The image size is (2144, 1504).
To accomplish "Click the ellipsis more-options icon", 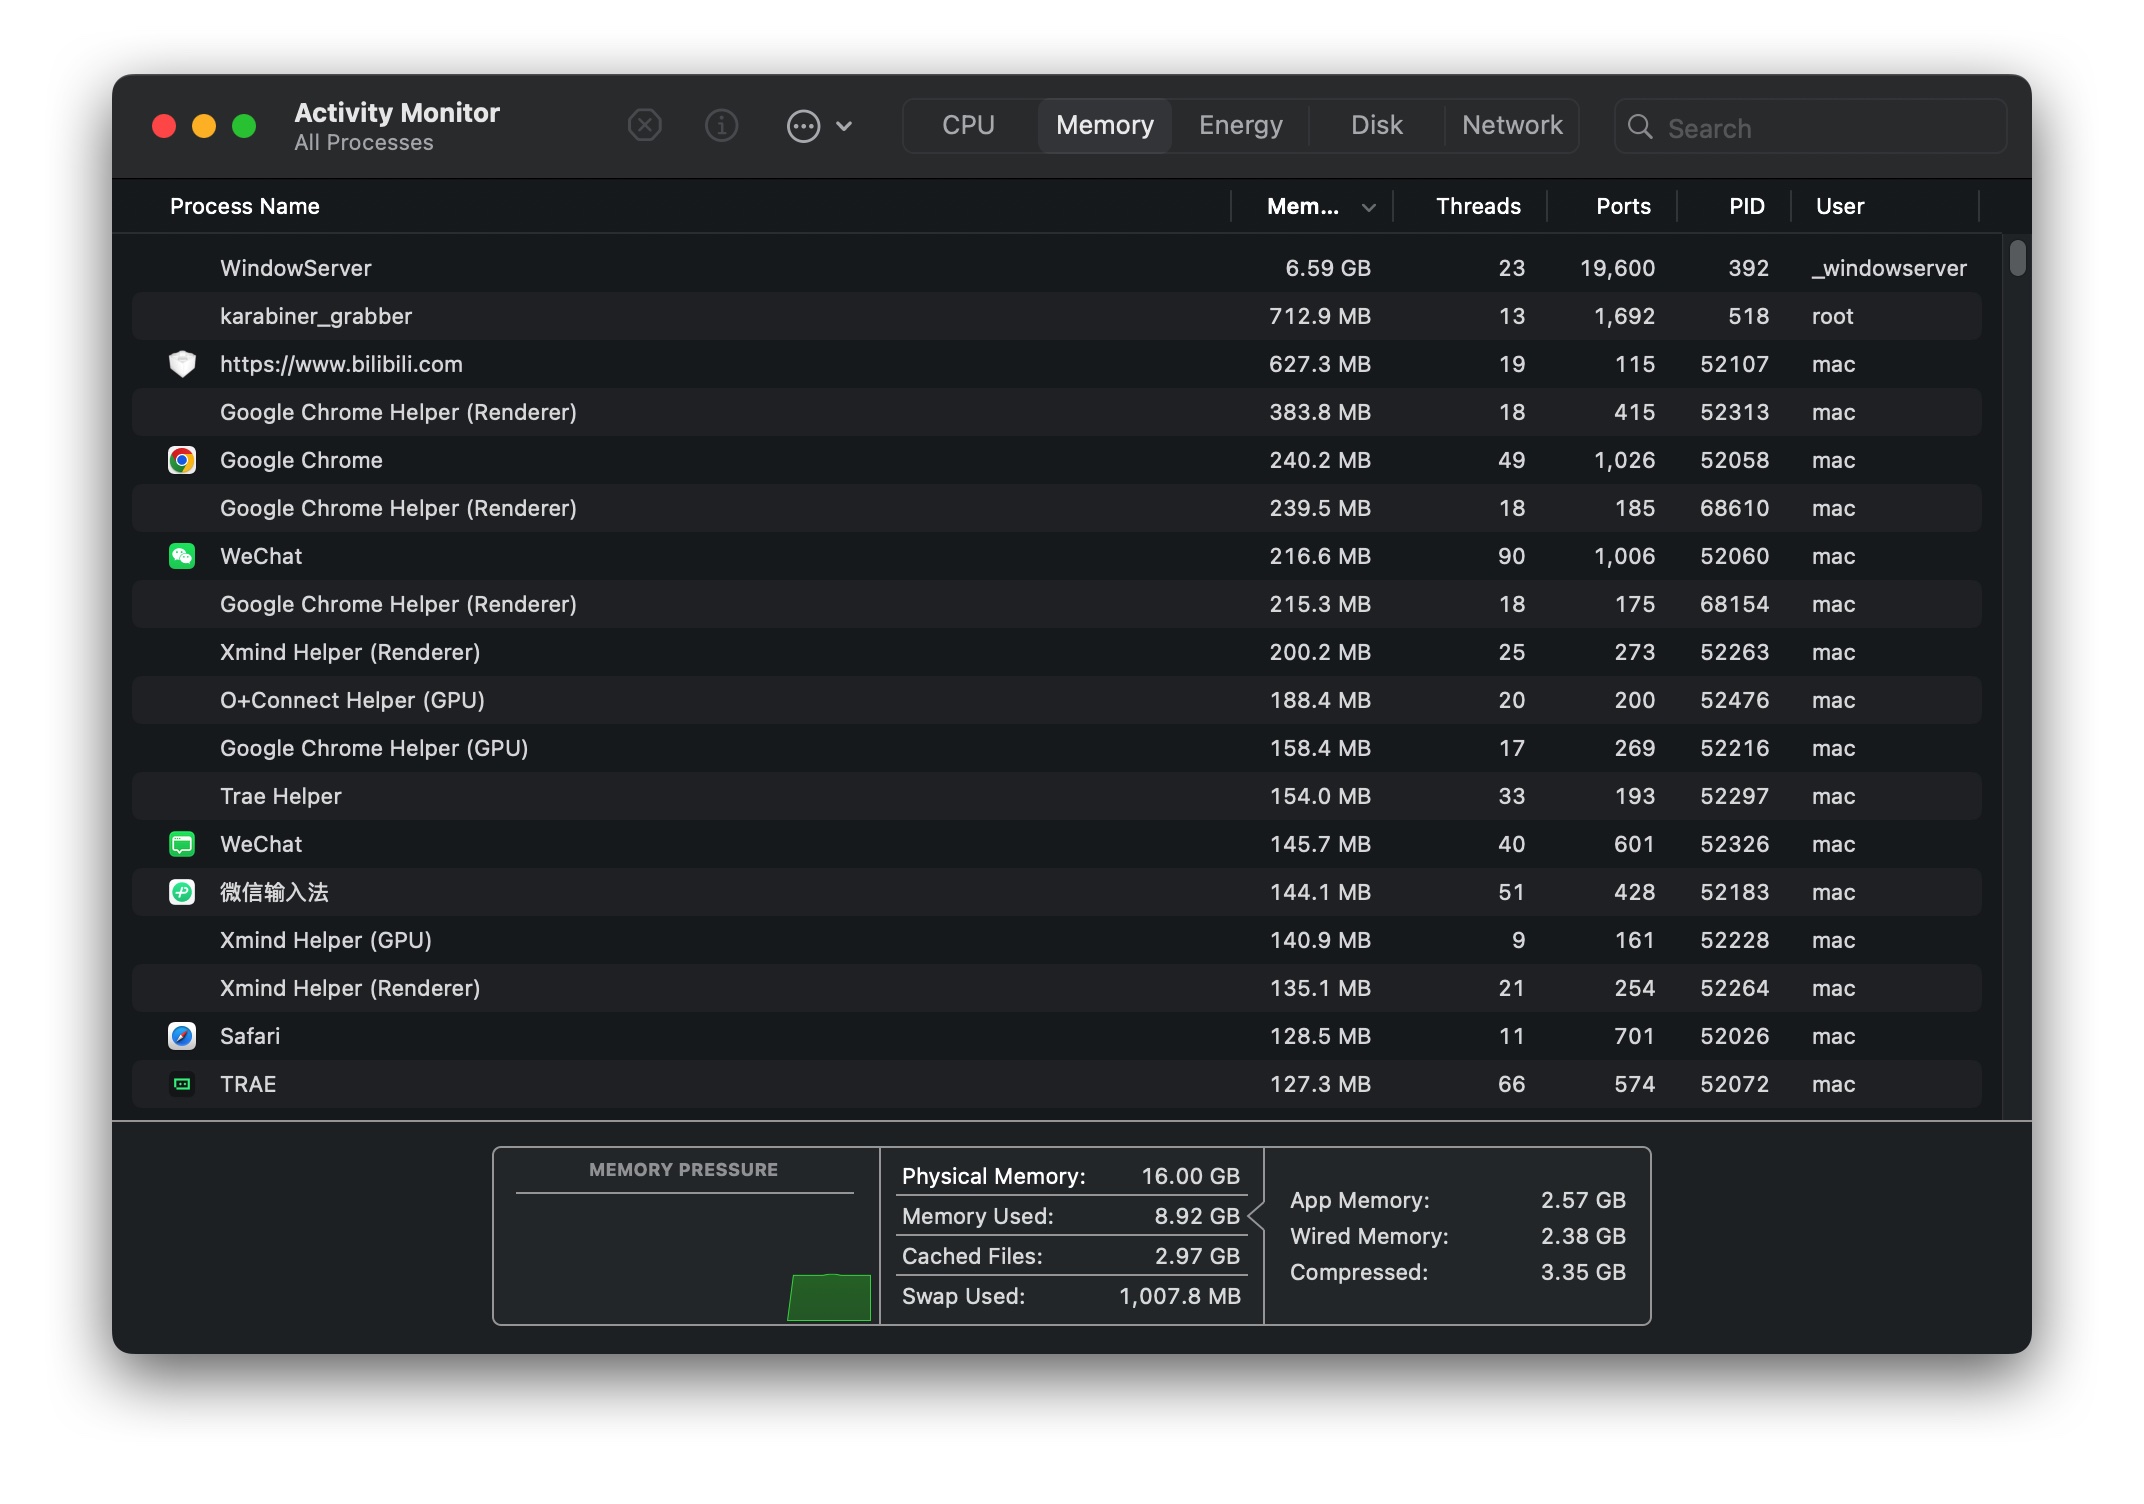I will (x=803, y=126).
